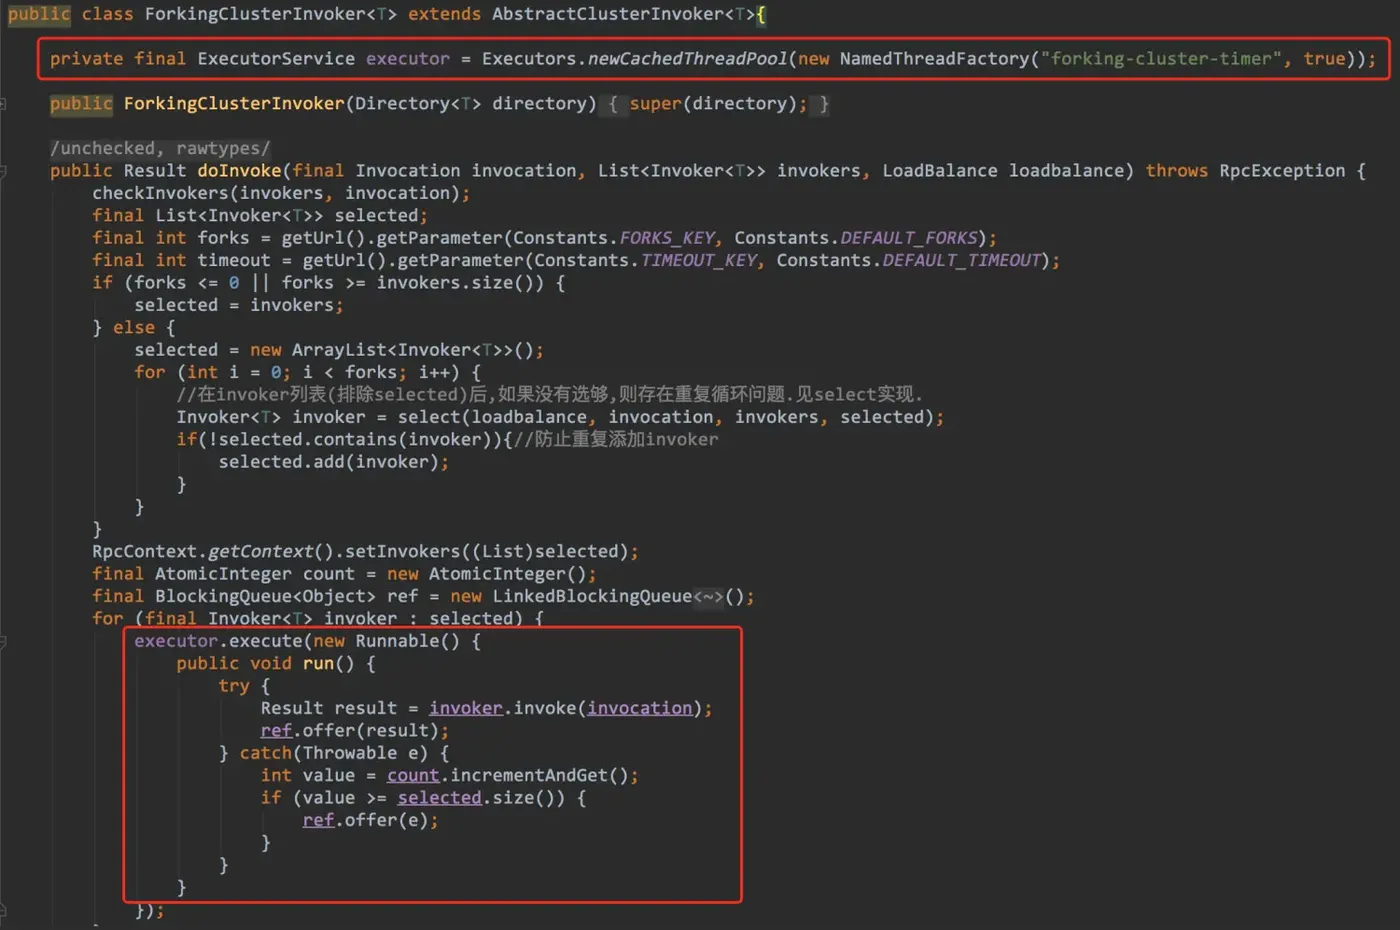Select the AbstractClusterInvoker superclass name
The width and height of the screenshot is (1400, 930).
(608, 14)
